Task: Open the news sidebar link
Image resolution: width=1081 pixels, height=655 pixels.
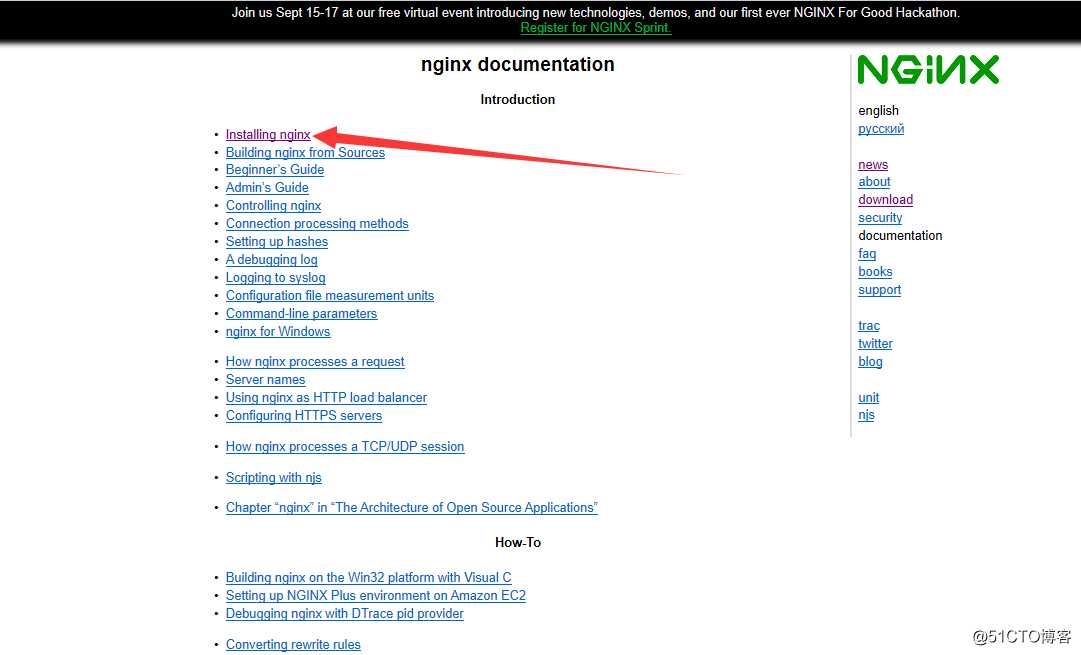Action: (873, 164)
